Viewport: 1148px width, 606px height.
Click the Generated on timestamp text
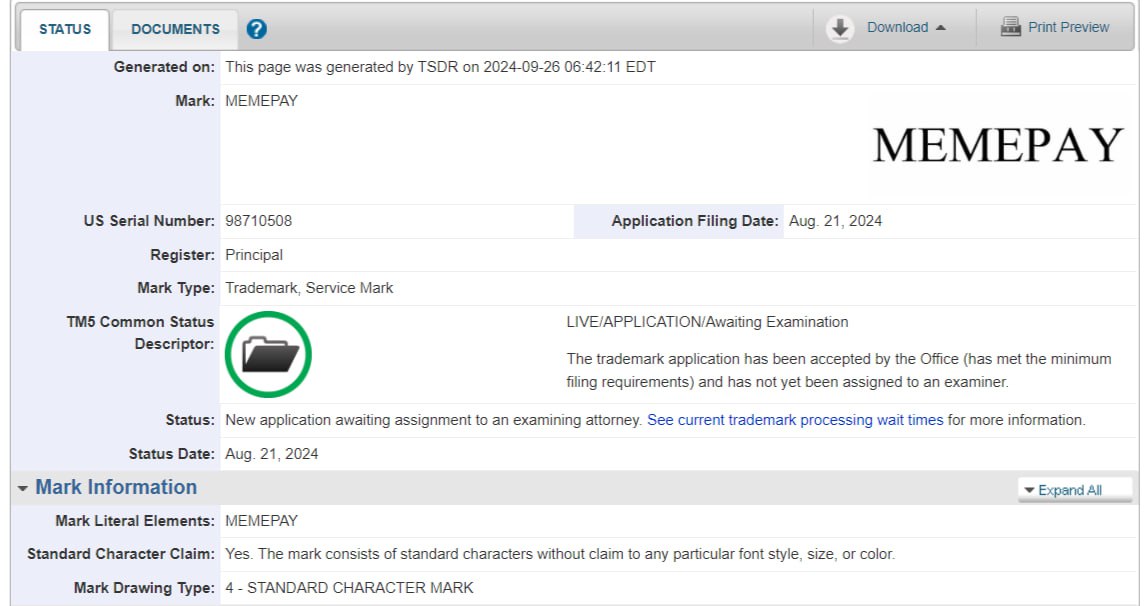click(x=440, y=67)
